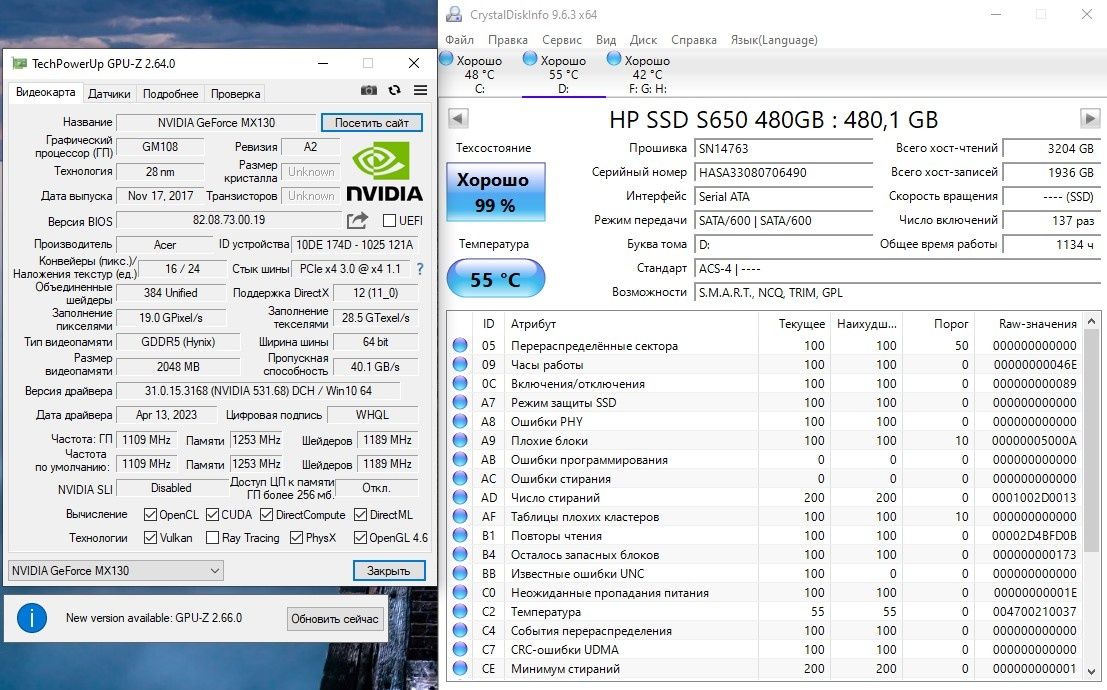Click the serial number field HASA33080706490
Image resolution: width=1107 pixels, height=690 pixels.
[783, 172]
